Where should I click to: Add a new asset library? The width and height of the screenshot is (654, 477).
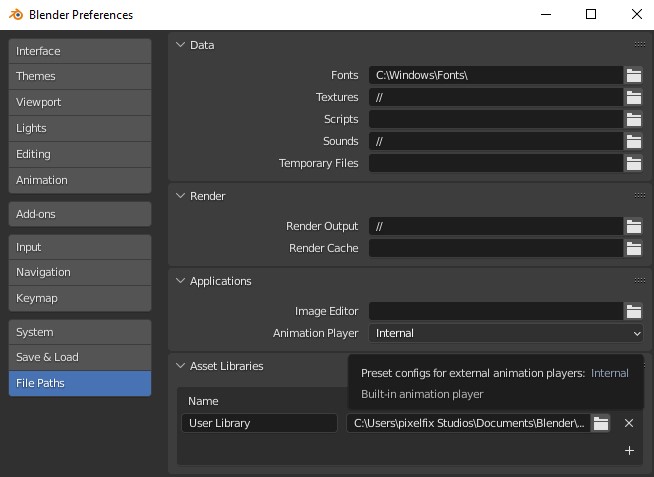[629, 451]
